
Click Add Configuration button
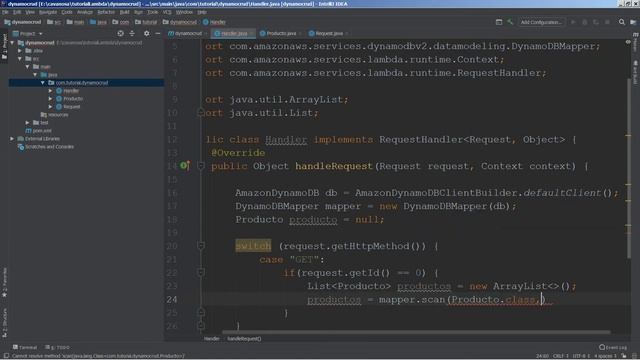coord(541,22)
